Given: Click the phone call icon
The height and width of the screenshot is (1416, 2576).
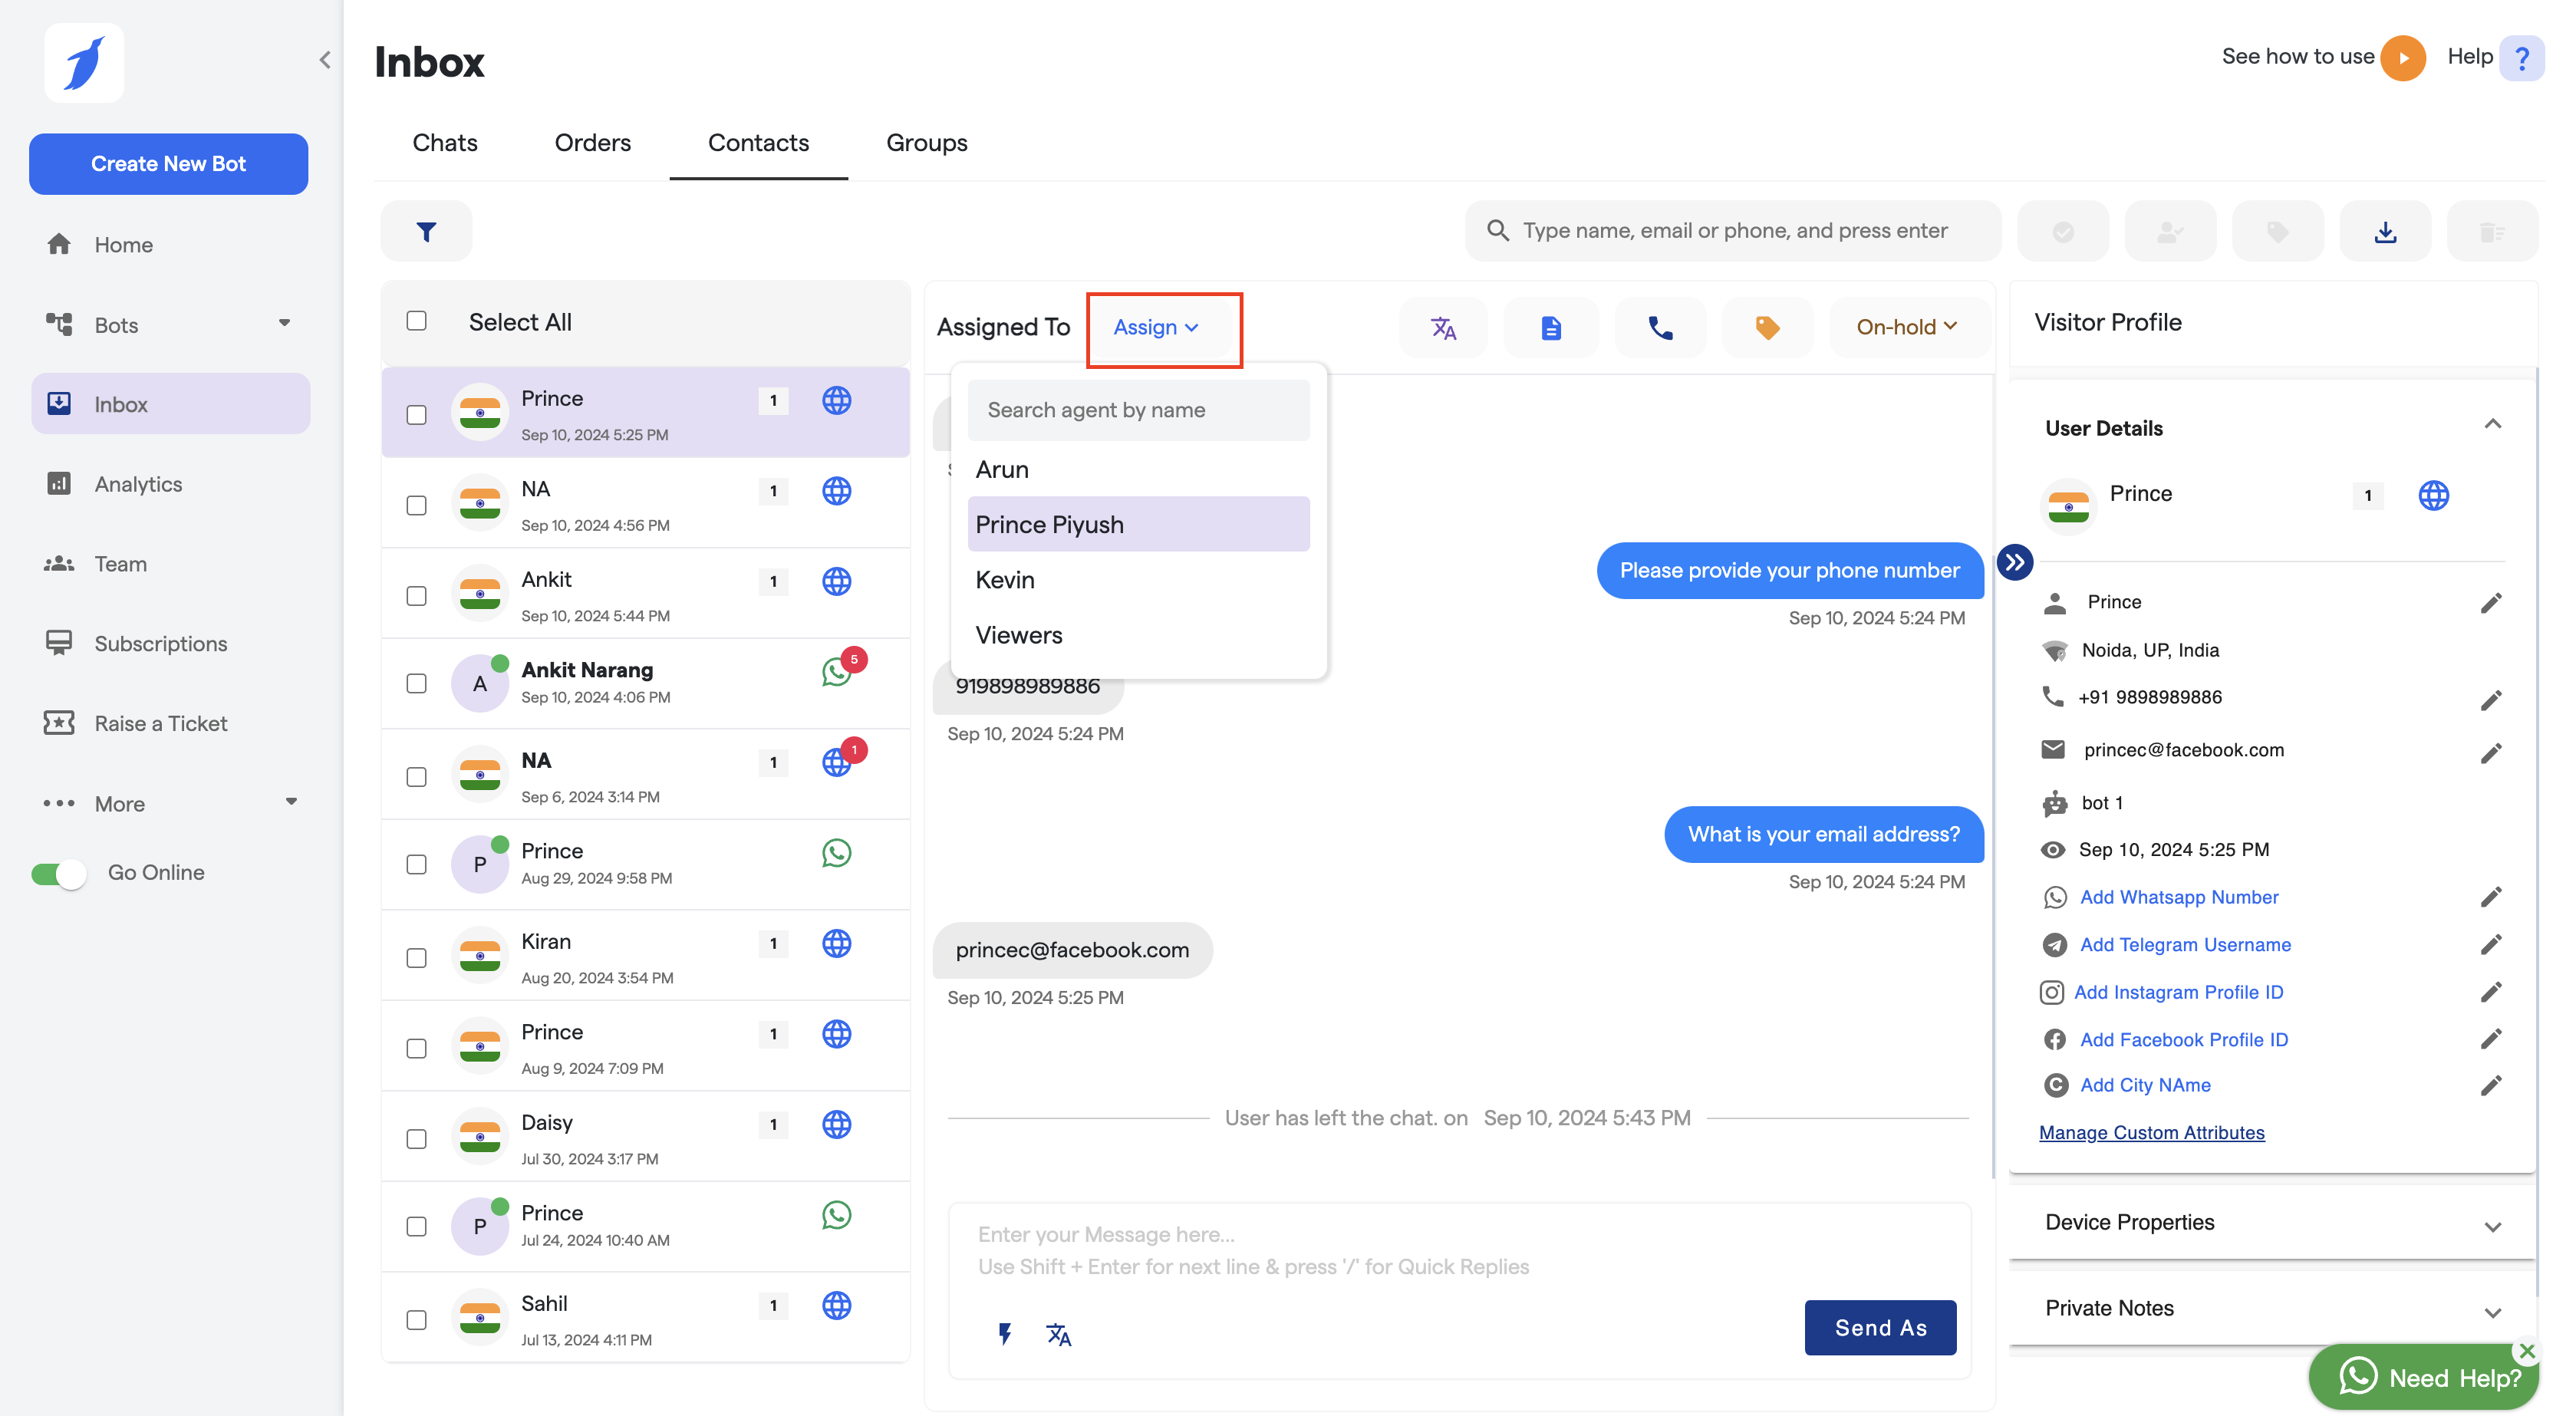Looking at the screenshot, I should click(x=1660, y=327).
